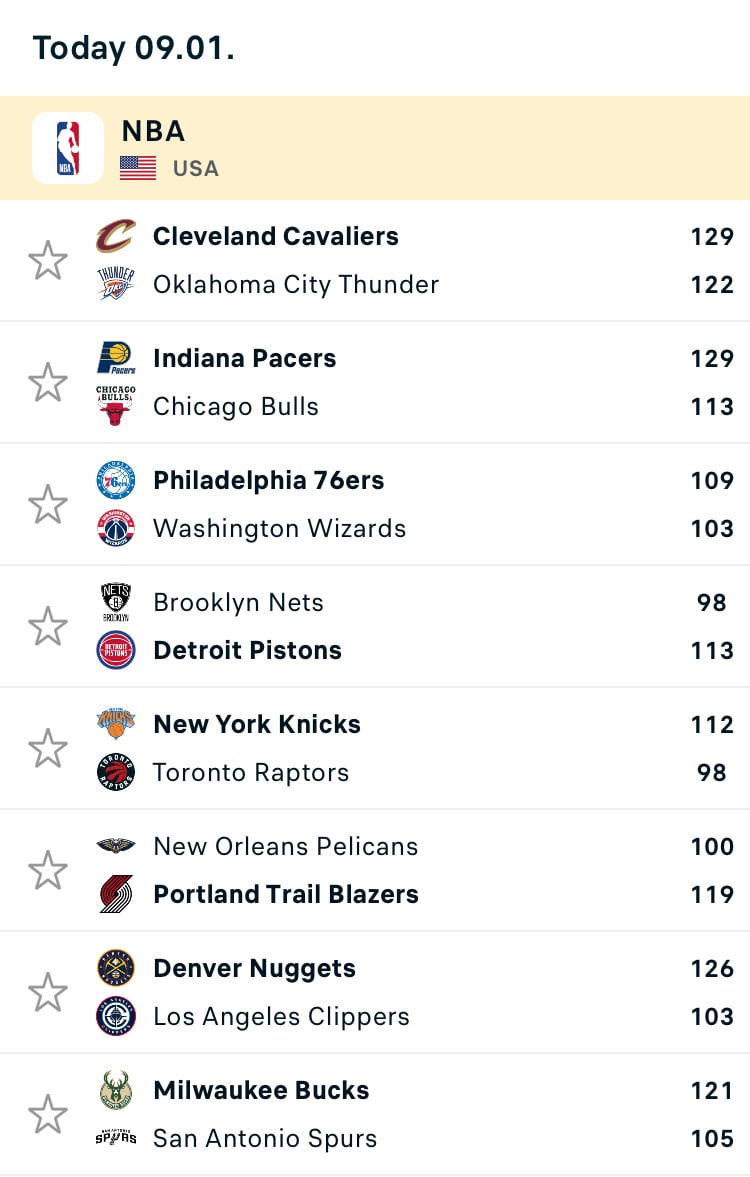Star the Pacers vs Bulls match
This screenshot has width=750, height=1177.
tap(48, 383)
